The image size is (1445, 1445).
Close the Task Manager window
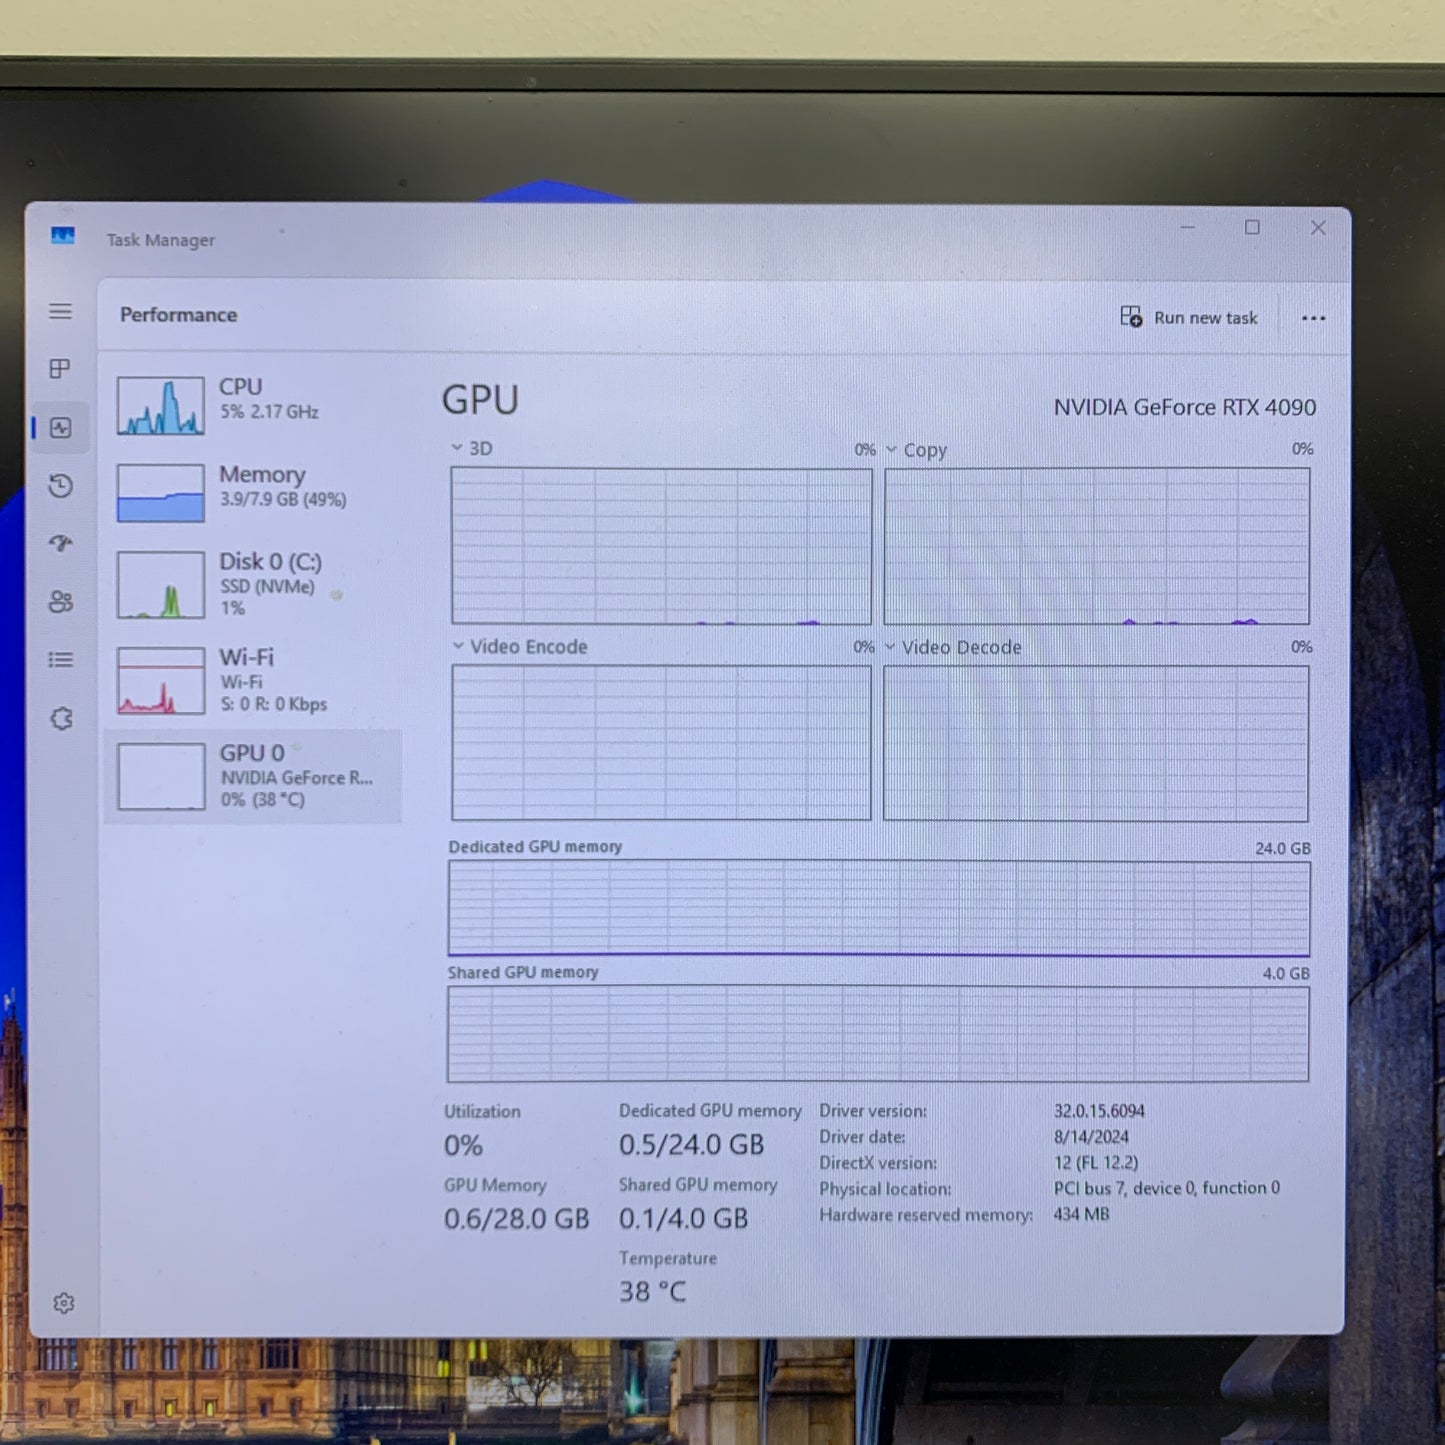click(1318, 228)
